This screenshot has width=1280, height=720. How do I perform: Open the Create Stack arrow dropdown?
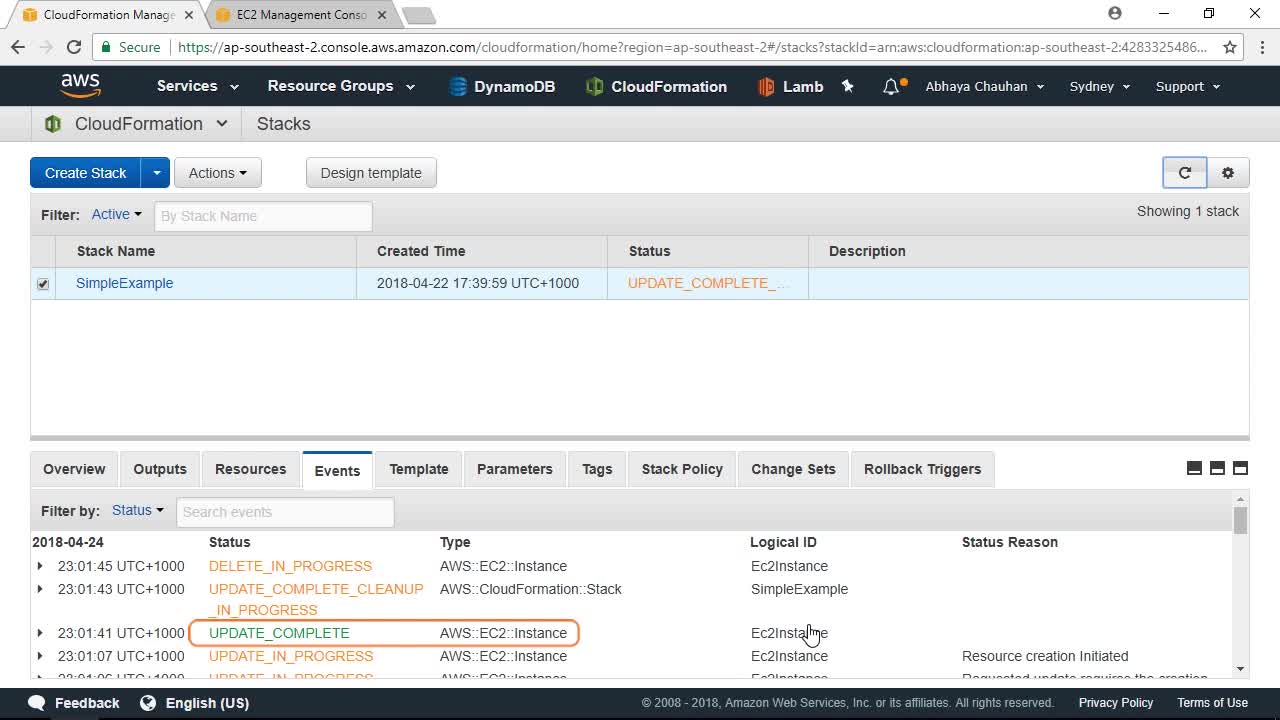click(x=156, y=173)
